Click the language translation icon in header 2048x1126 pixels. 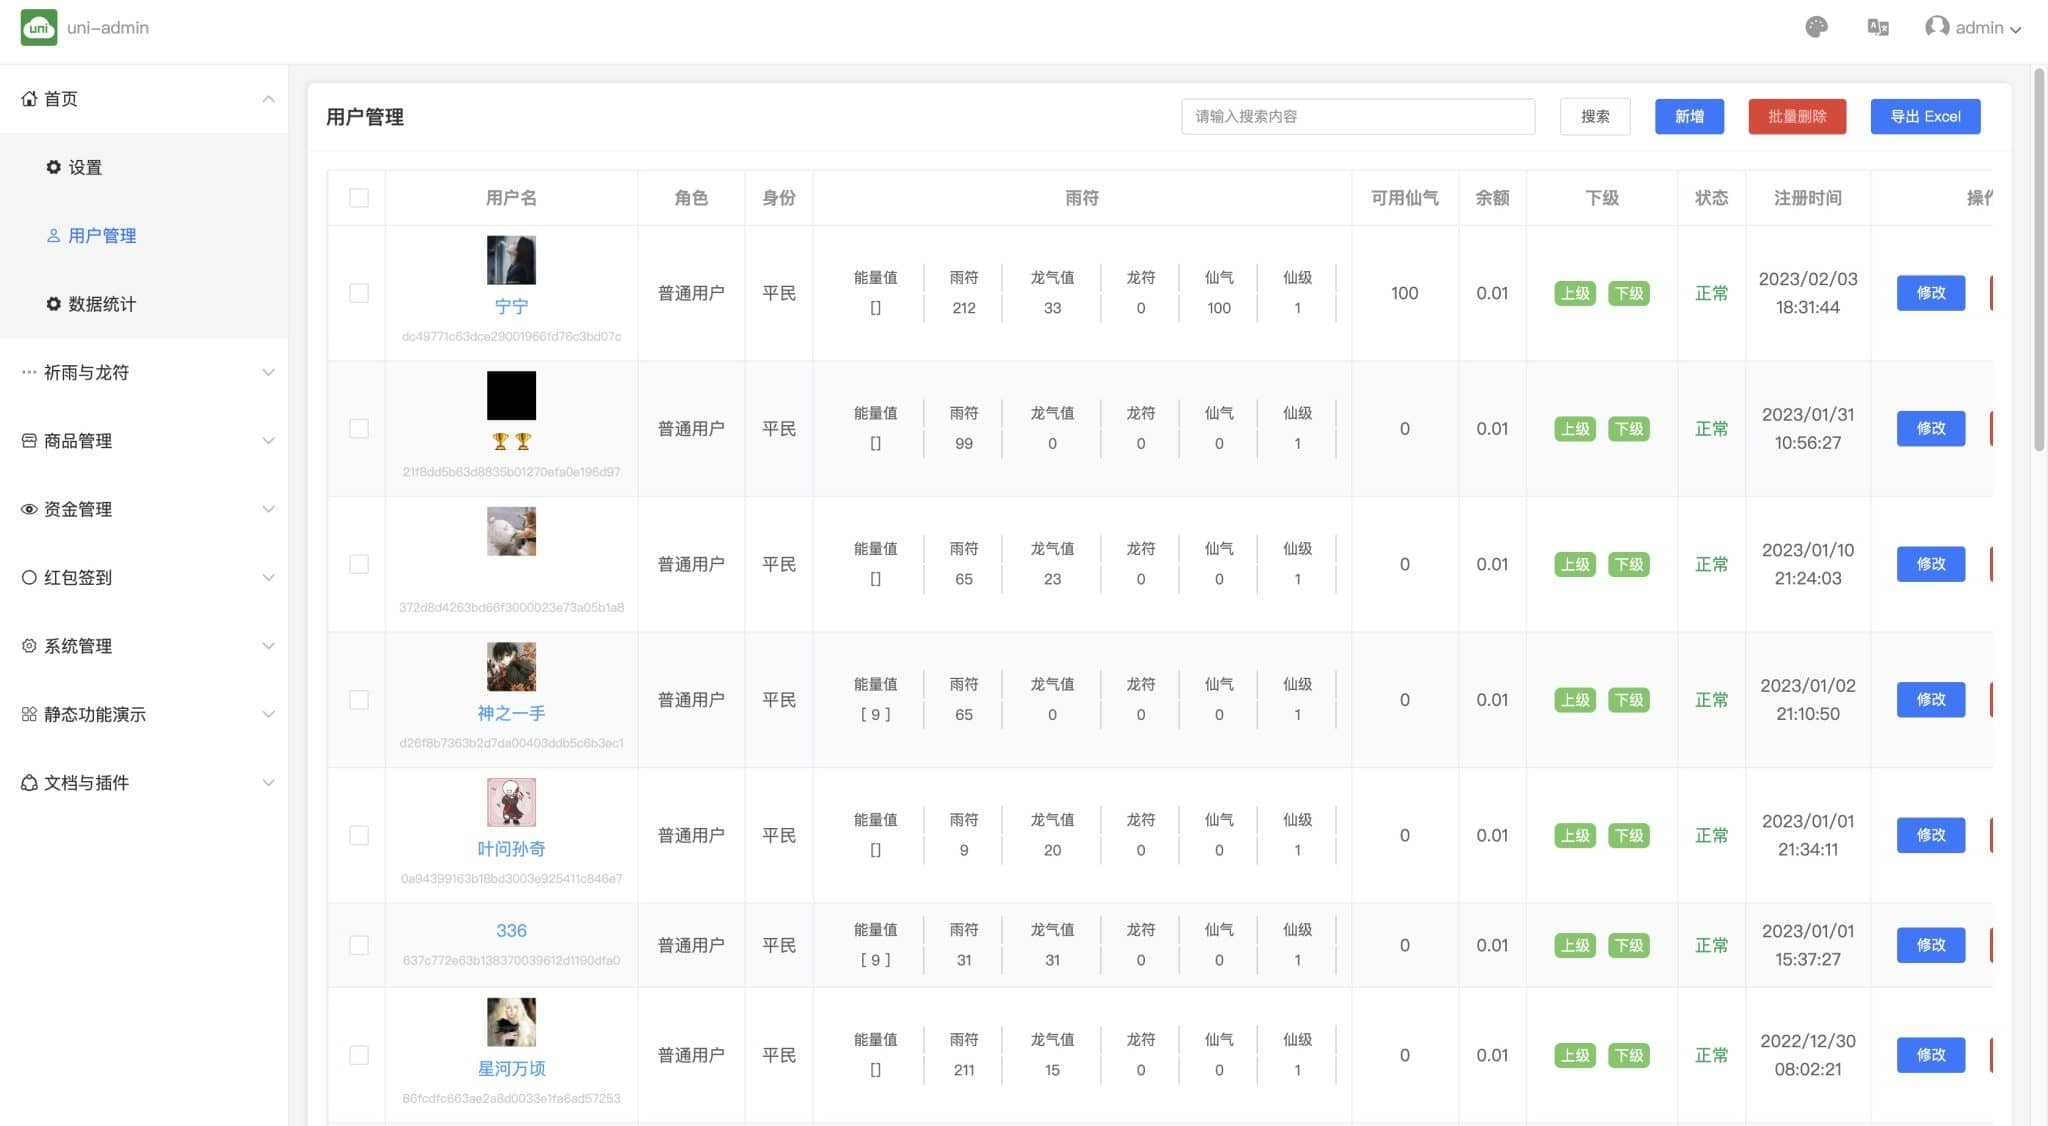[x=1878, y=27]
